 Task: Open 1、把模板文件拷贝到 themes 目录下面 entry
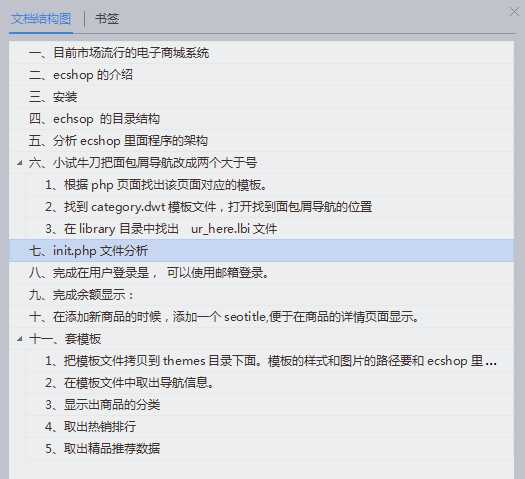click(271, 361)
